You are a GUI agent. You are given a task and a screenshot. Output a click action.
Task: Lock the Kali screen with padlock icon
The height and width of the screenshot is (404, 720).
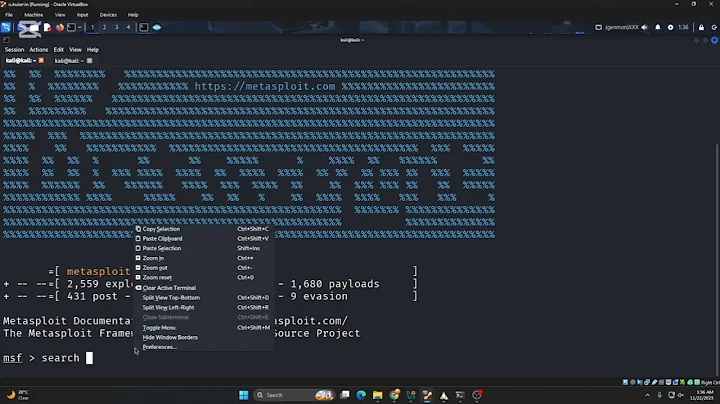[701, 28]
